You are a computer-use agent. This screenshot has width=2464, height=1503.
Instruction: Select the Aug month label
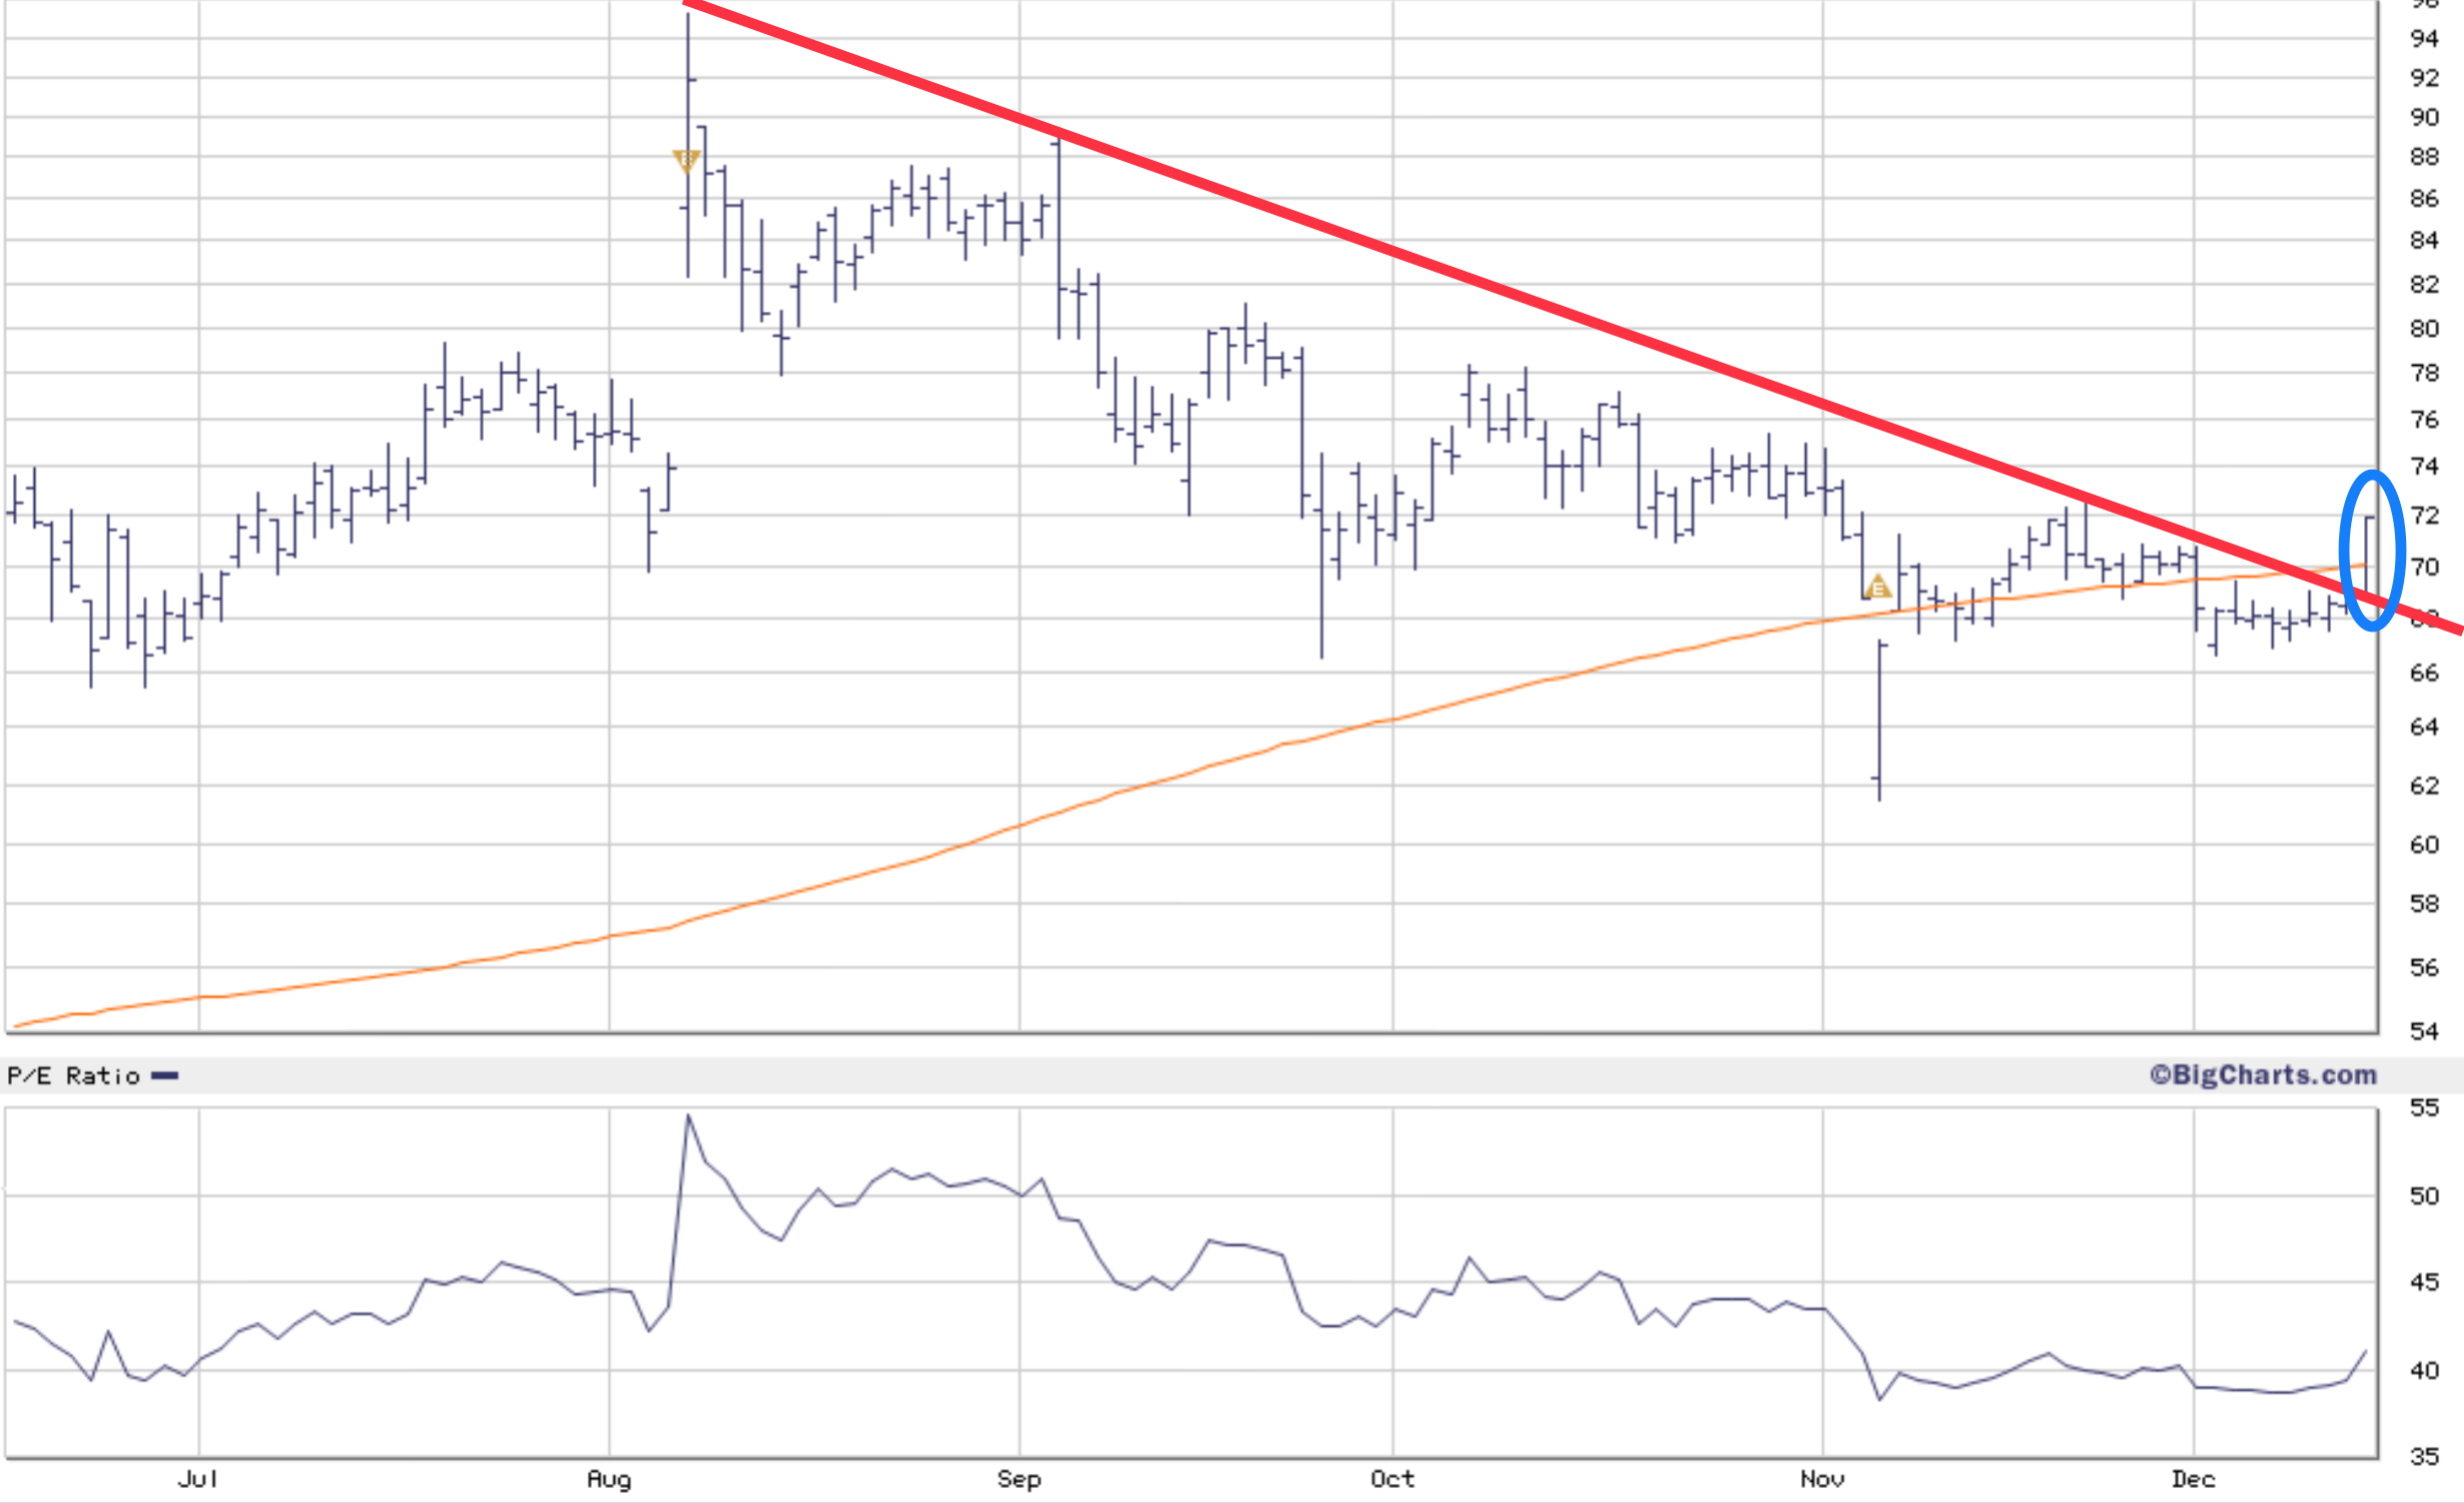click(x=609, y=1478)
